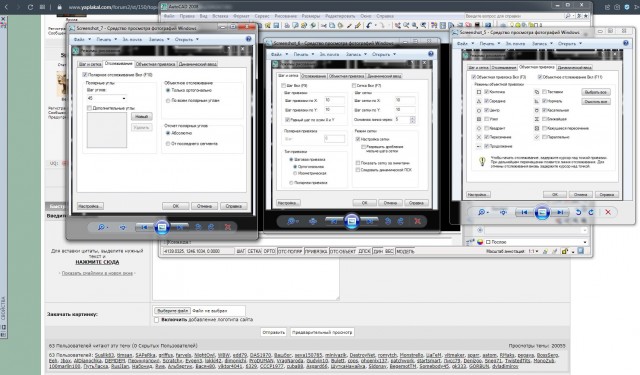This screenshot has height=375, width=640.
Task: Start slideshow in Screenshot_5 viewer
Action: click(x=542, y=212)
